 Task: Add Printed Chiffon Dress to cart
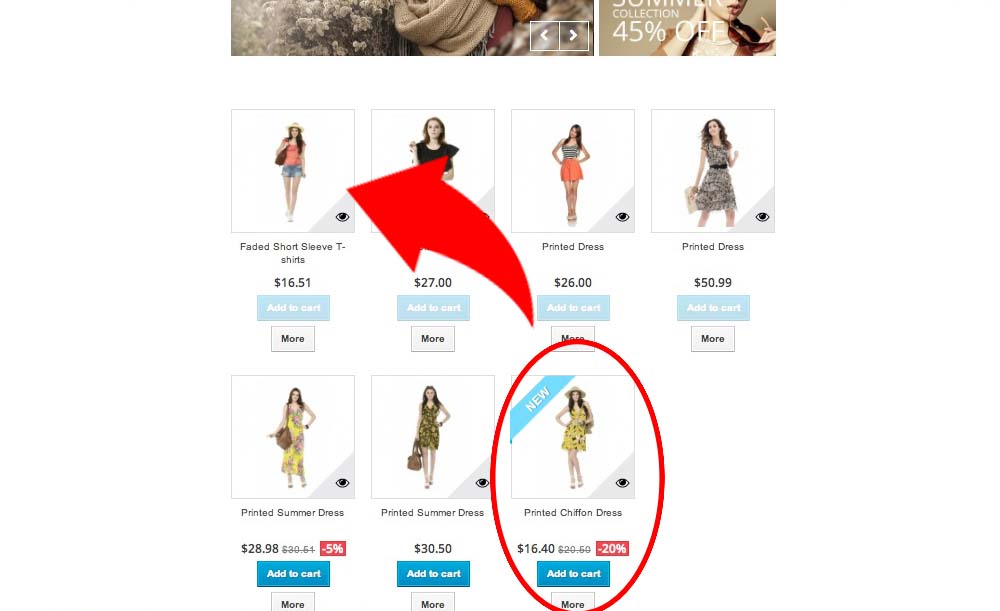pyautogui.click(x=573, y=574)
